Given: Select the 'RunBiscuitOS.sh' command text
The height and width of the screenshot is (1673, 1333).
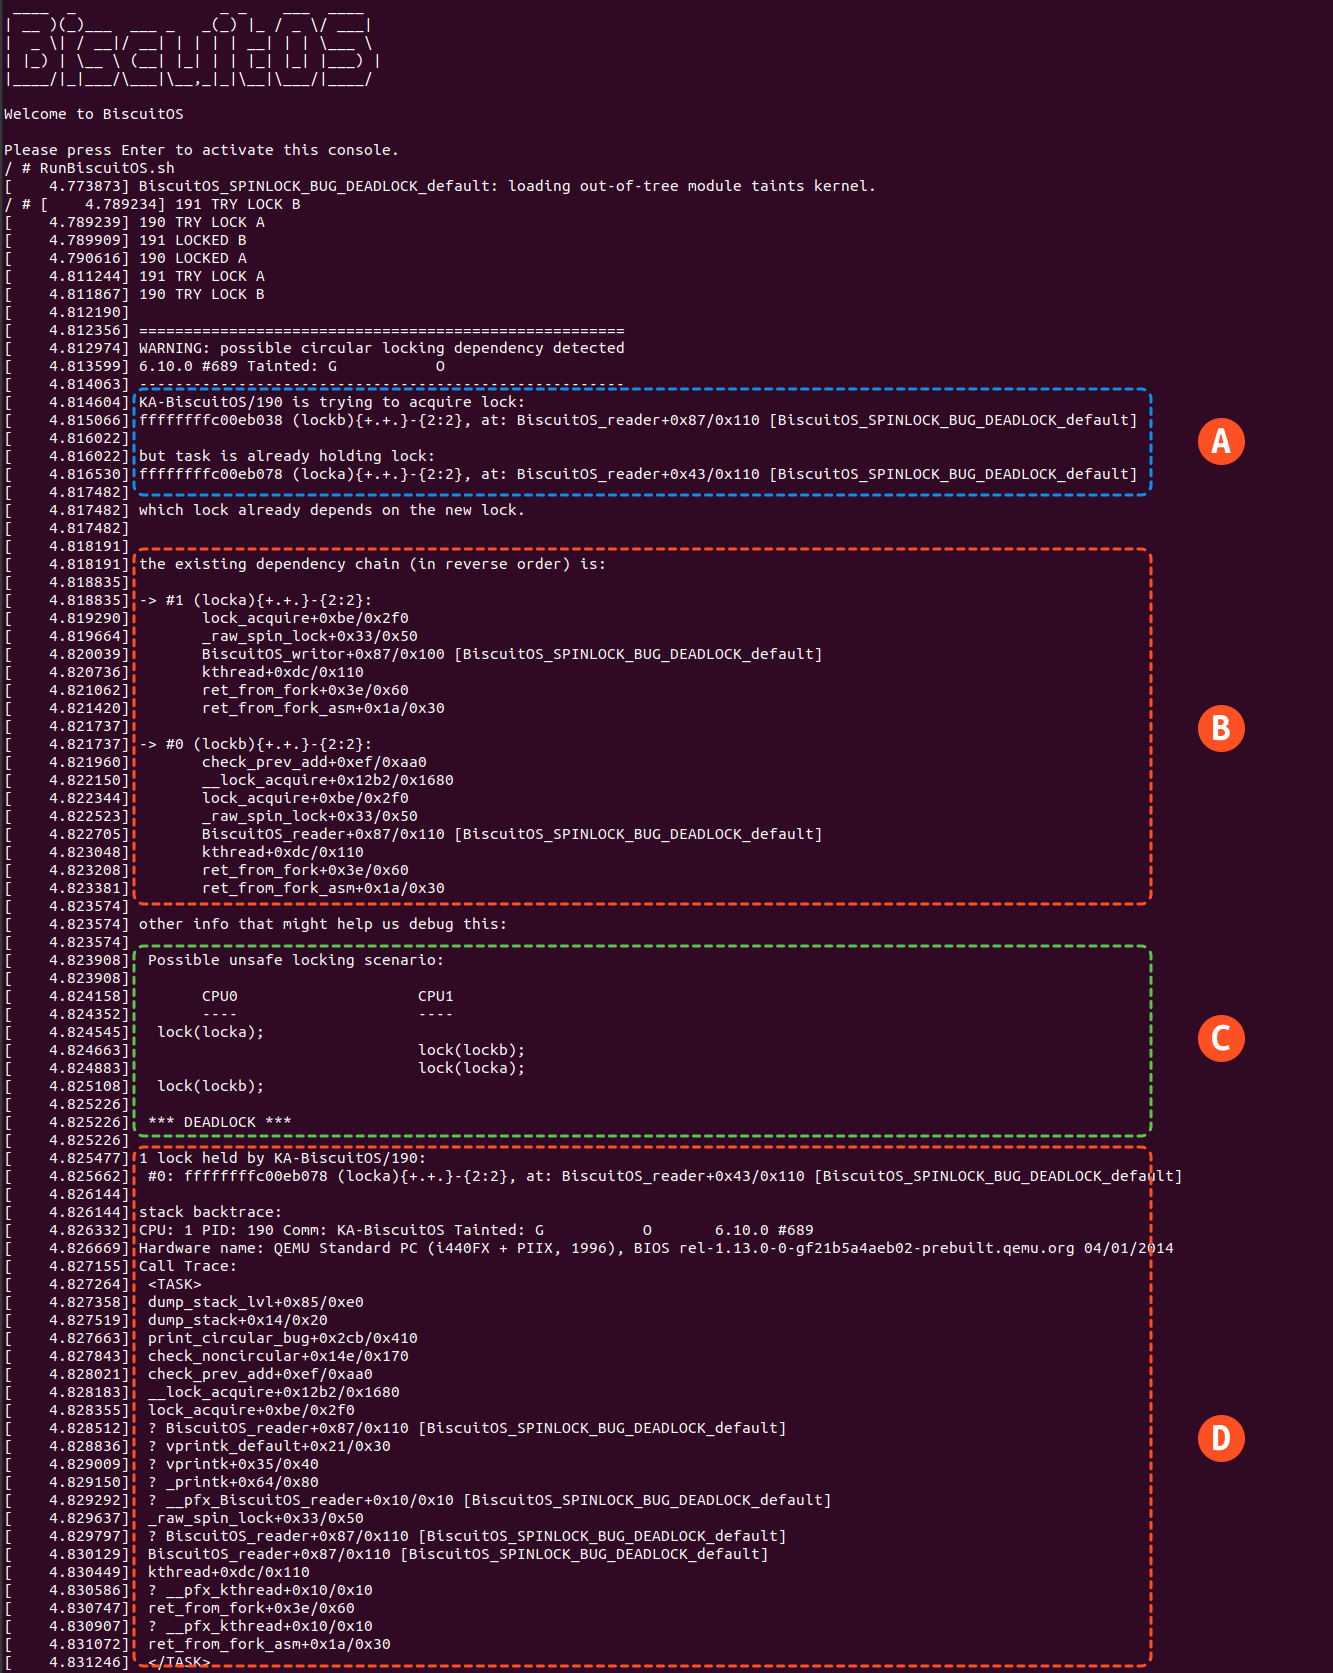Looking at the screenshot, I should pyautogui.click(x=107, y=168).
